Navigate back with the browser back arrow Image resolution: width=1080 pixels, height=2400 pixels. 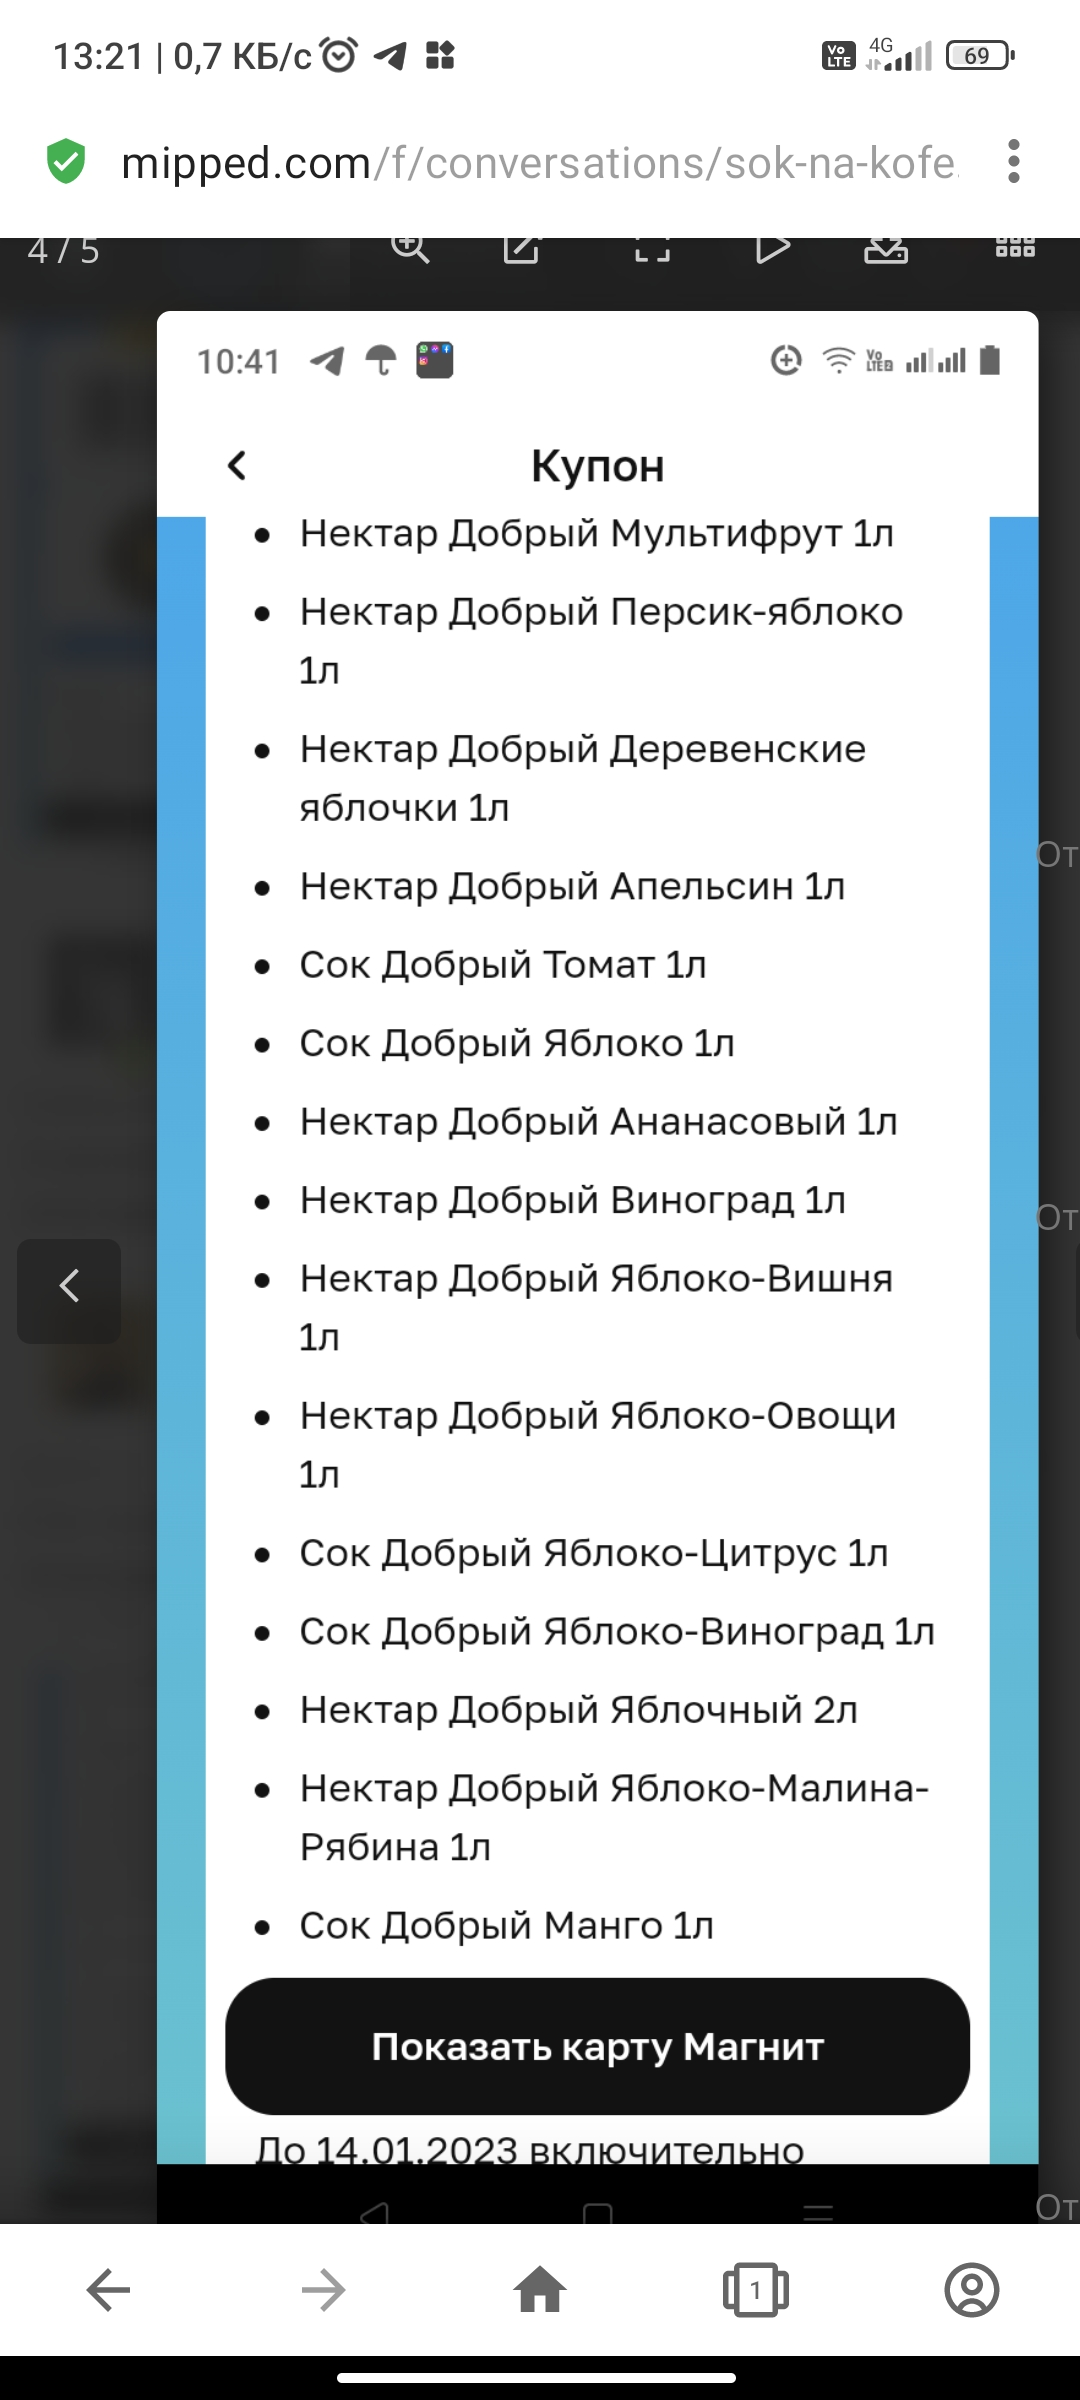tap(108, 2290)
